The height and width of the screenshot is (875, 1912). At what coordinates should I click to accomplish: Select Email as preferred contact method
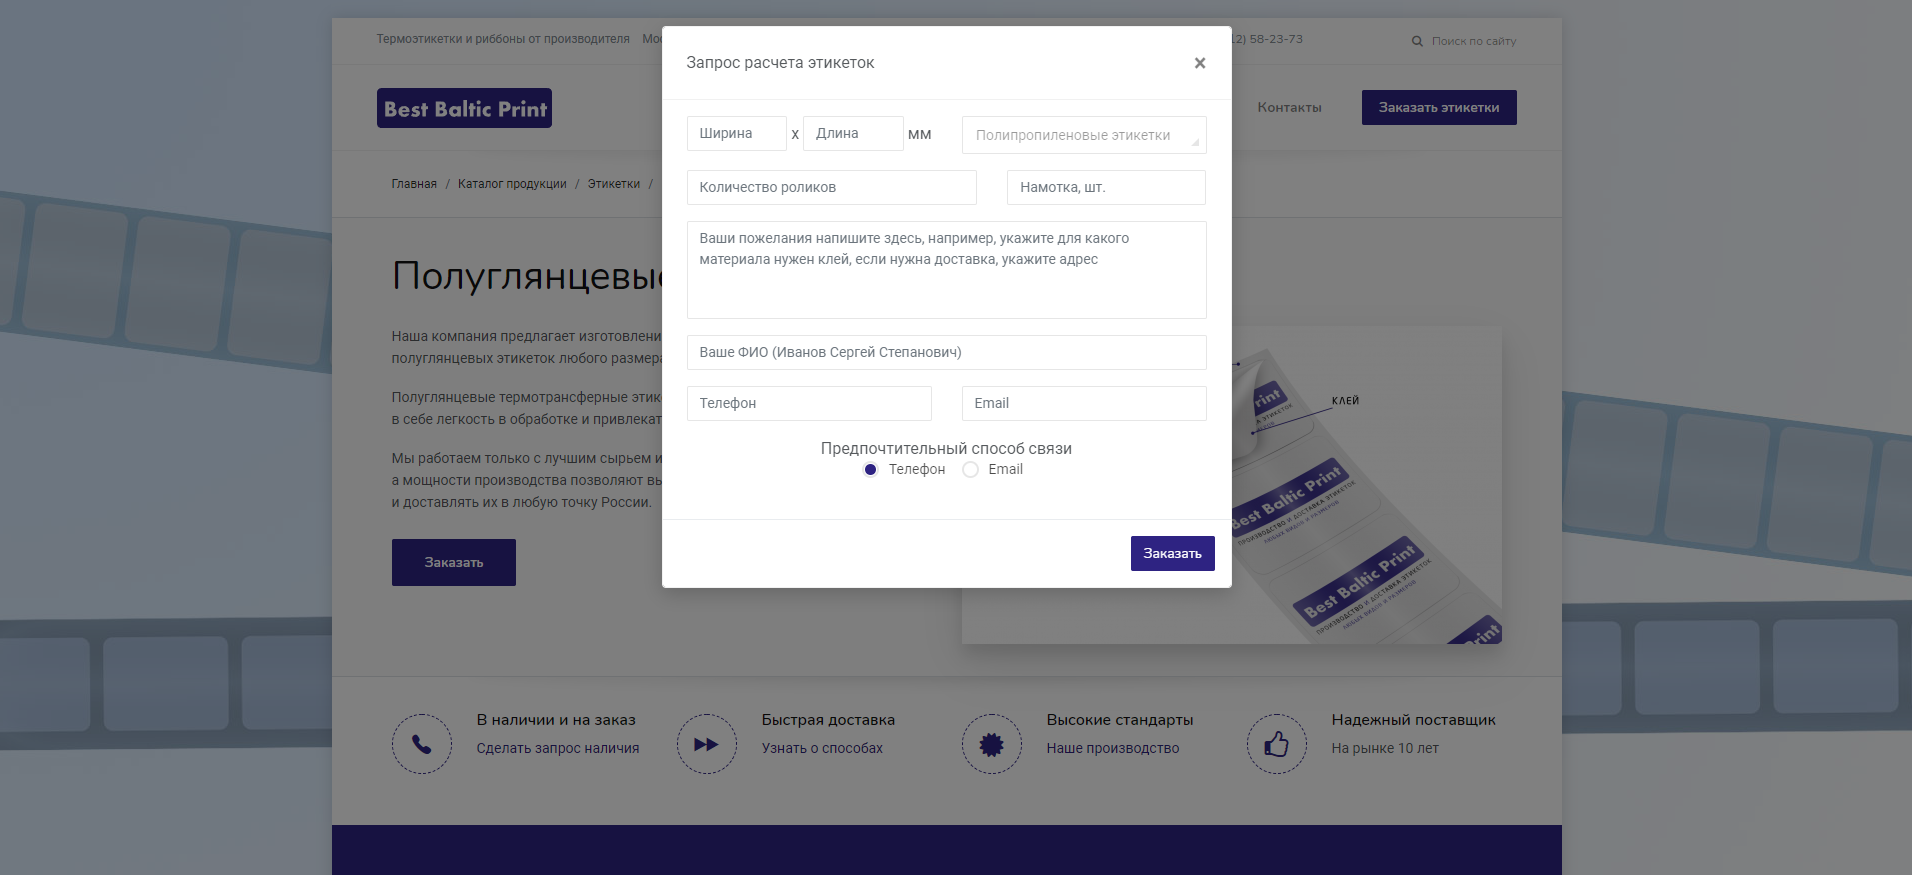click(x=970, y=470)
